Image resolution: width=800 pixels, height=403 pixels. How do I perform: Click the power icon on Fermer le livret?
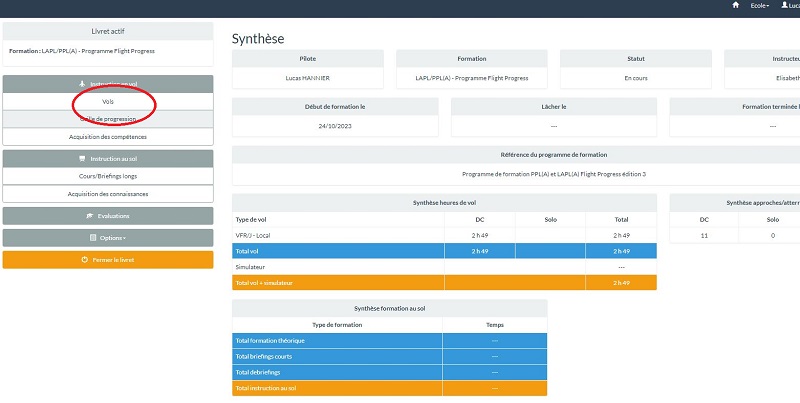point(84,260)
